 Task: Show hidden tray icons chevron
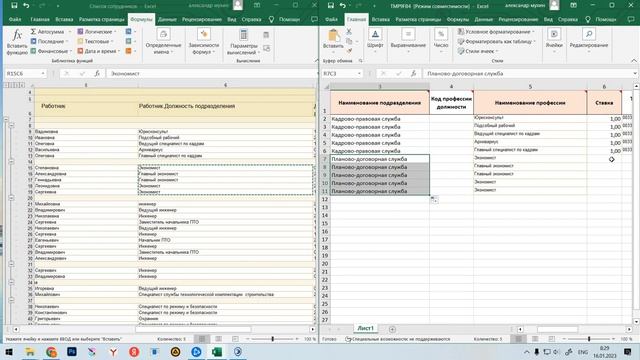coord(527,352)
